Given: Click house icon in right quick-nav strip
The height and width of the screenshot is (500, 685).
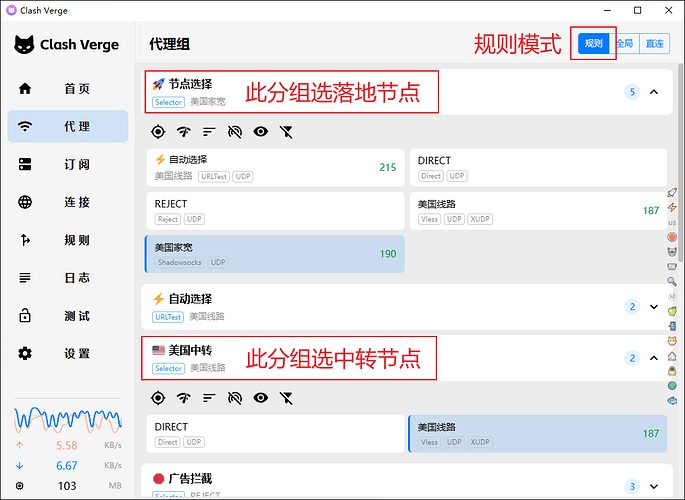Looking at the screenshot, I should (672, 356).
